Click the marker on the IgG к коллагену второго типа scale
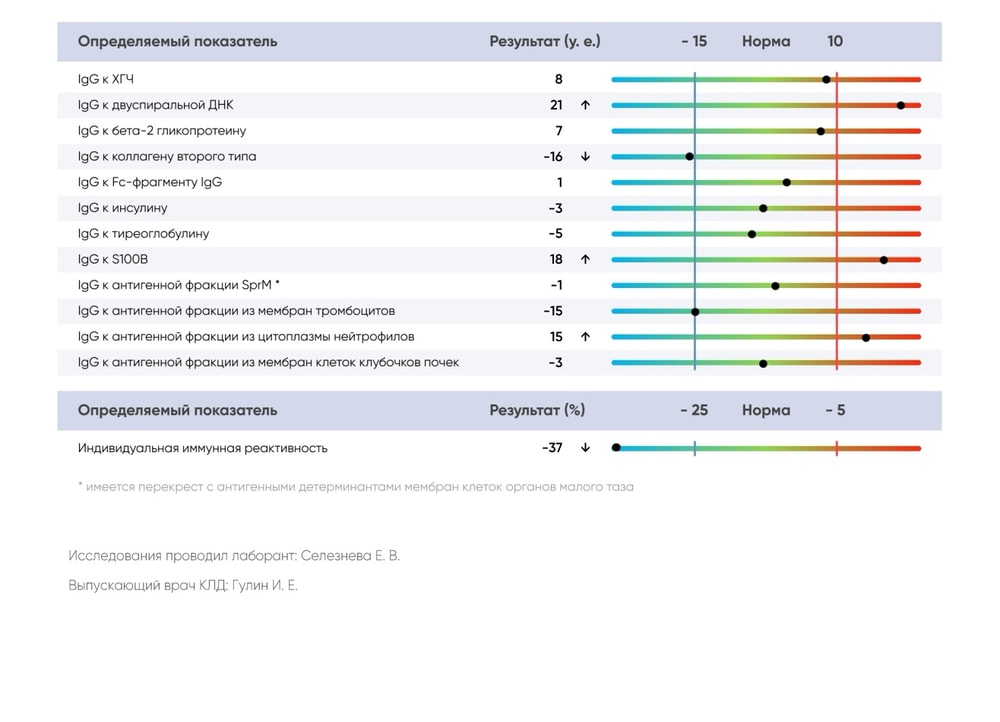This screenshot has width=1000, height=722. [689, 157]
